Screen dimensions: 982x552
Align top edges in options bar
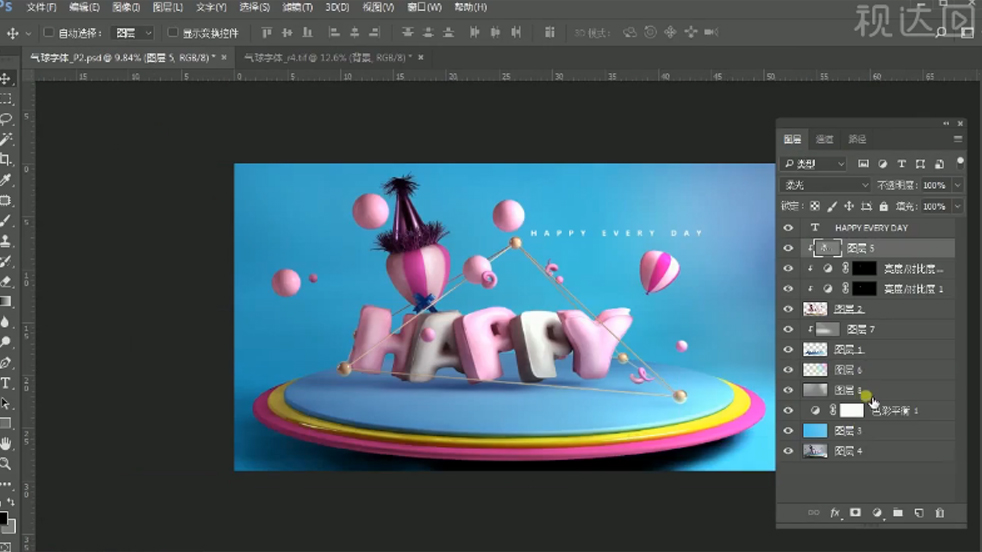[x=267, y=32]
